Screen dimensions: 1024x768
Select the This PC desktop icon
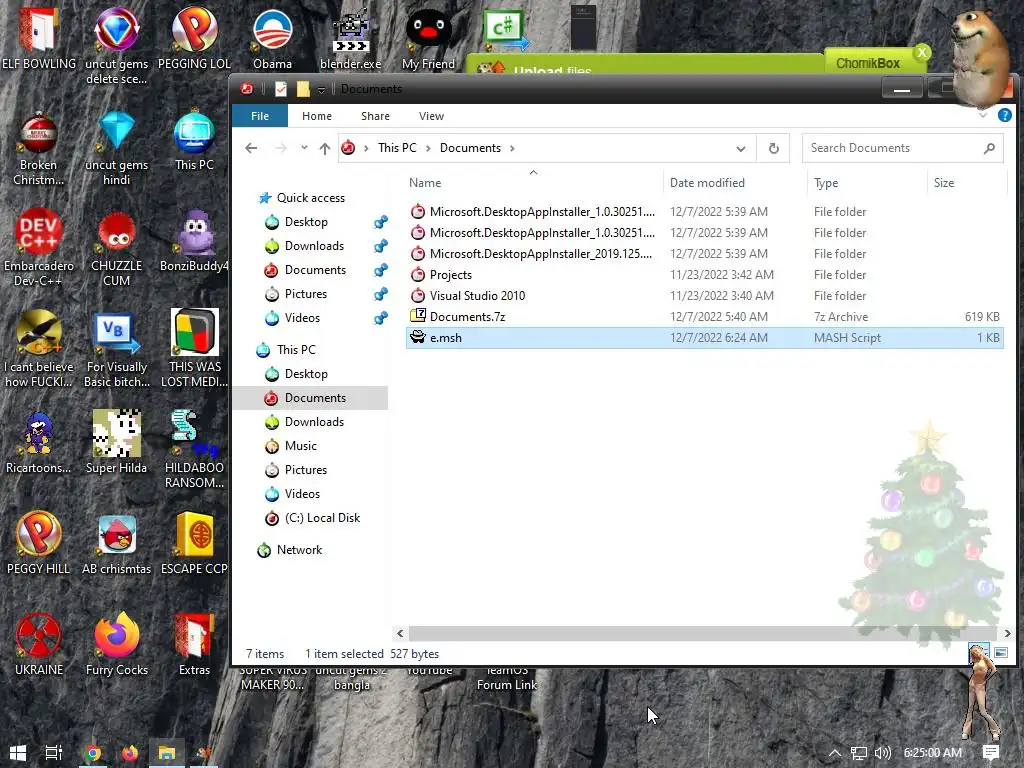[x=194, y=141]
